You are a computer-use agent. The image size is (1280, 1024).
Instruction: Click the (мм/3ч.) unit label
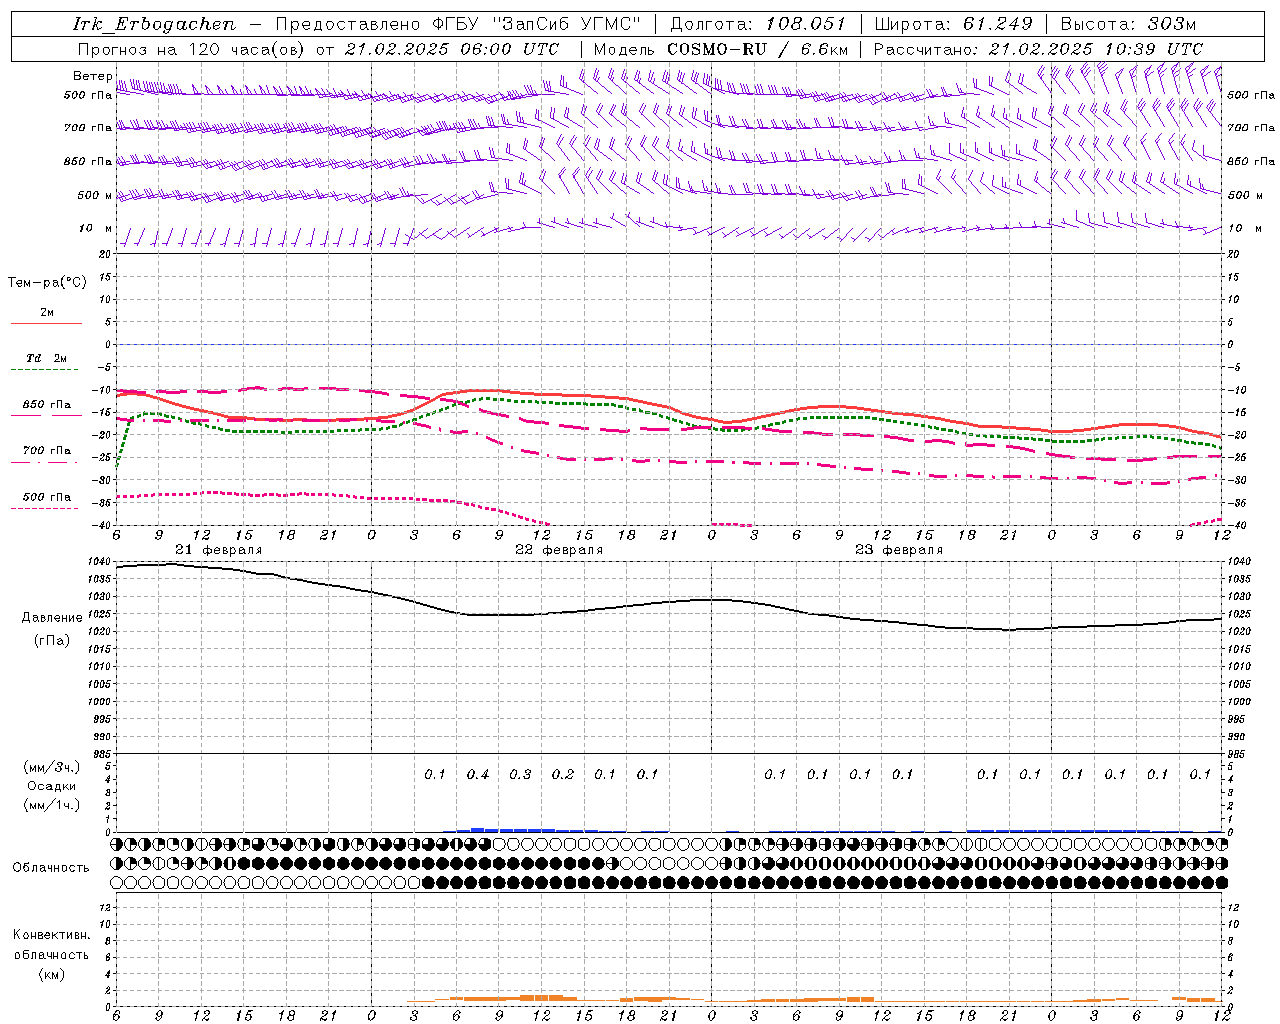[x=51, y=768]
